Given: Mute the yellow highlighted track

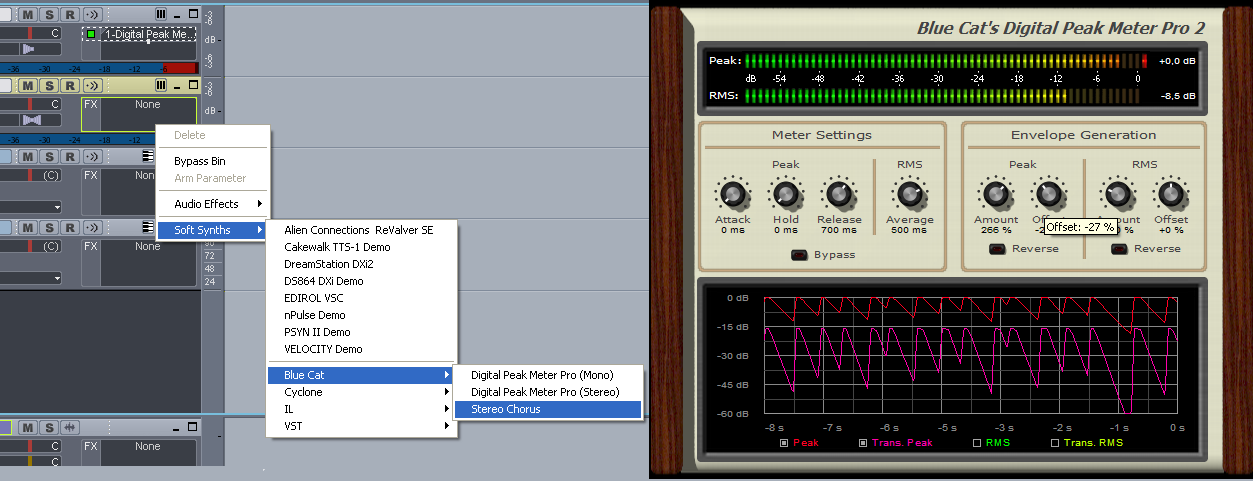Looking at the screenshot, I should [x=29, y=85].
